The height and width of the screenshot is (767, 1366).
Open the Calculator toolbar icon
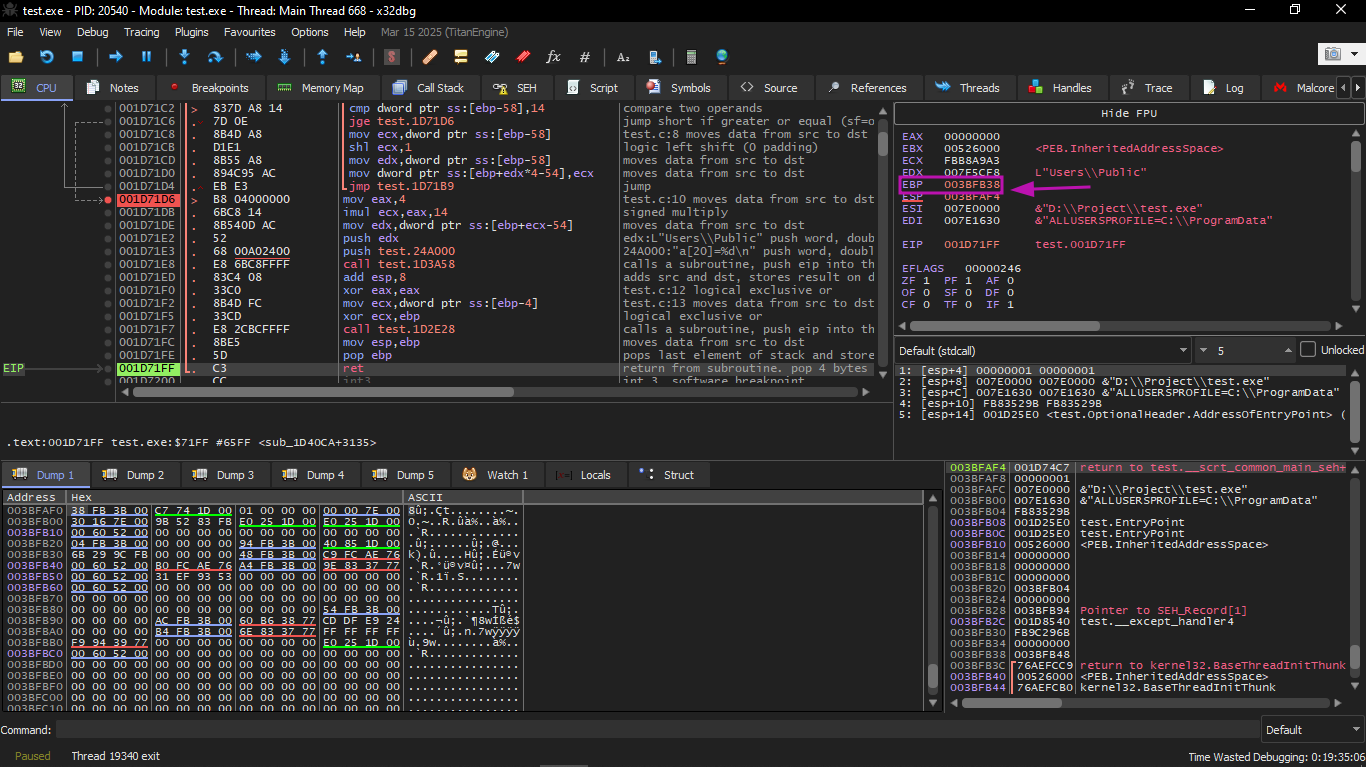coord(690,57)
